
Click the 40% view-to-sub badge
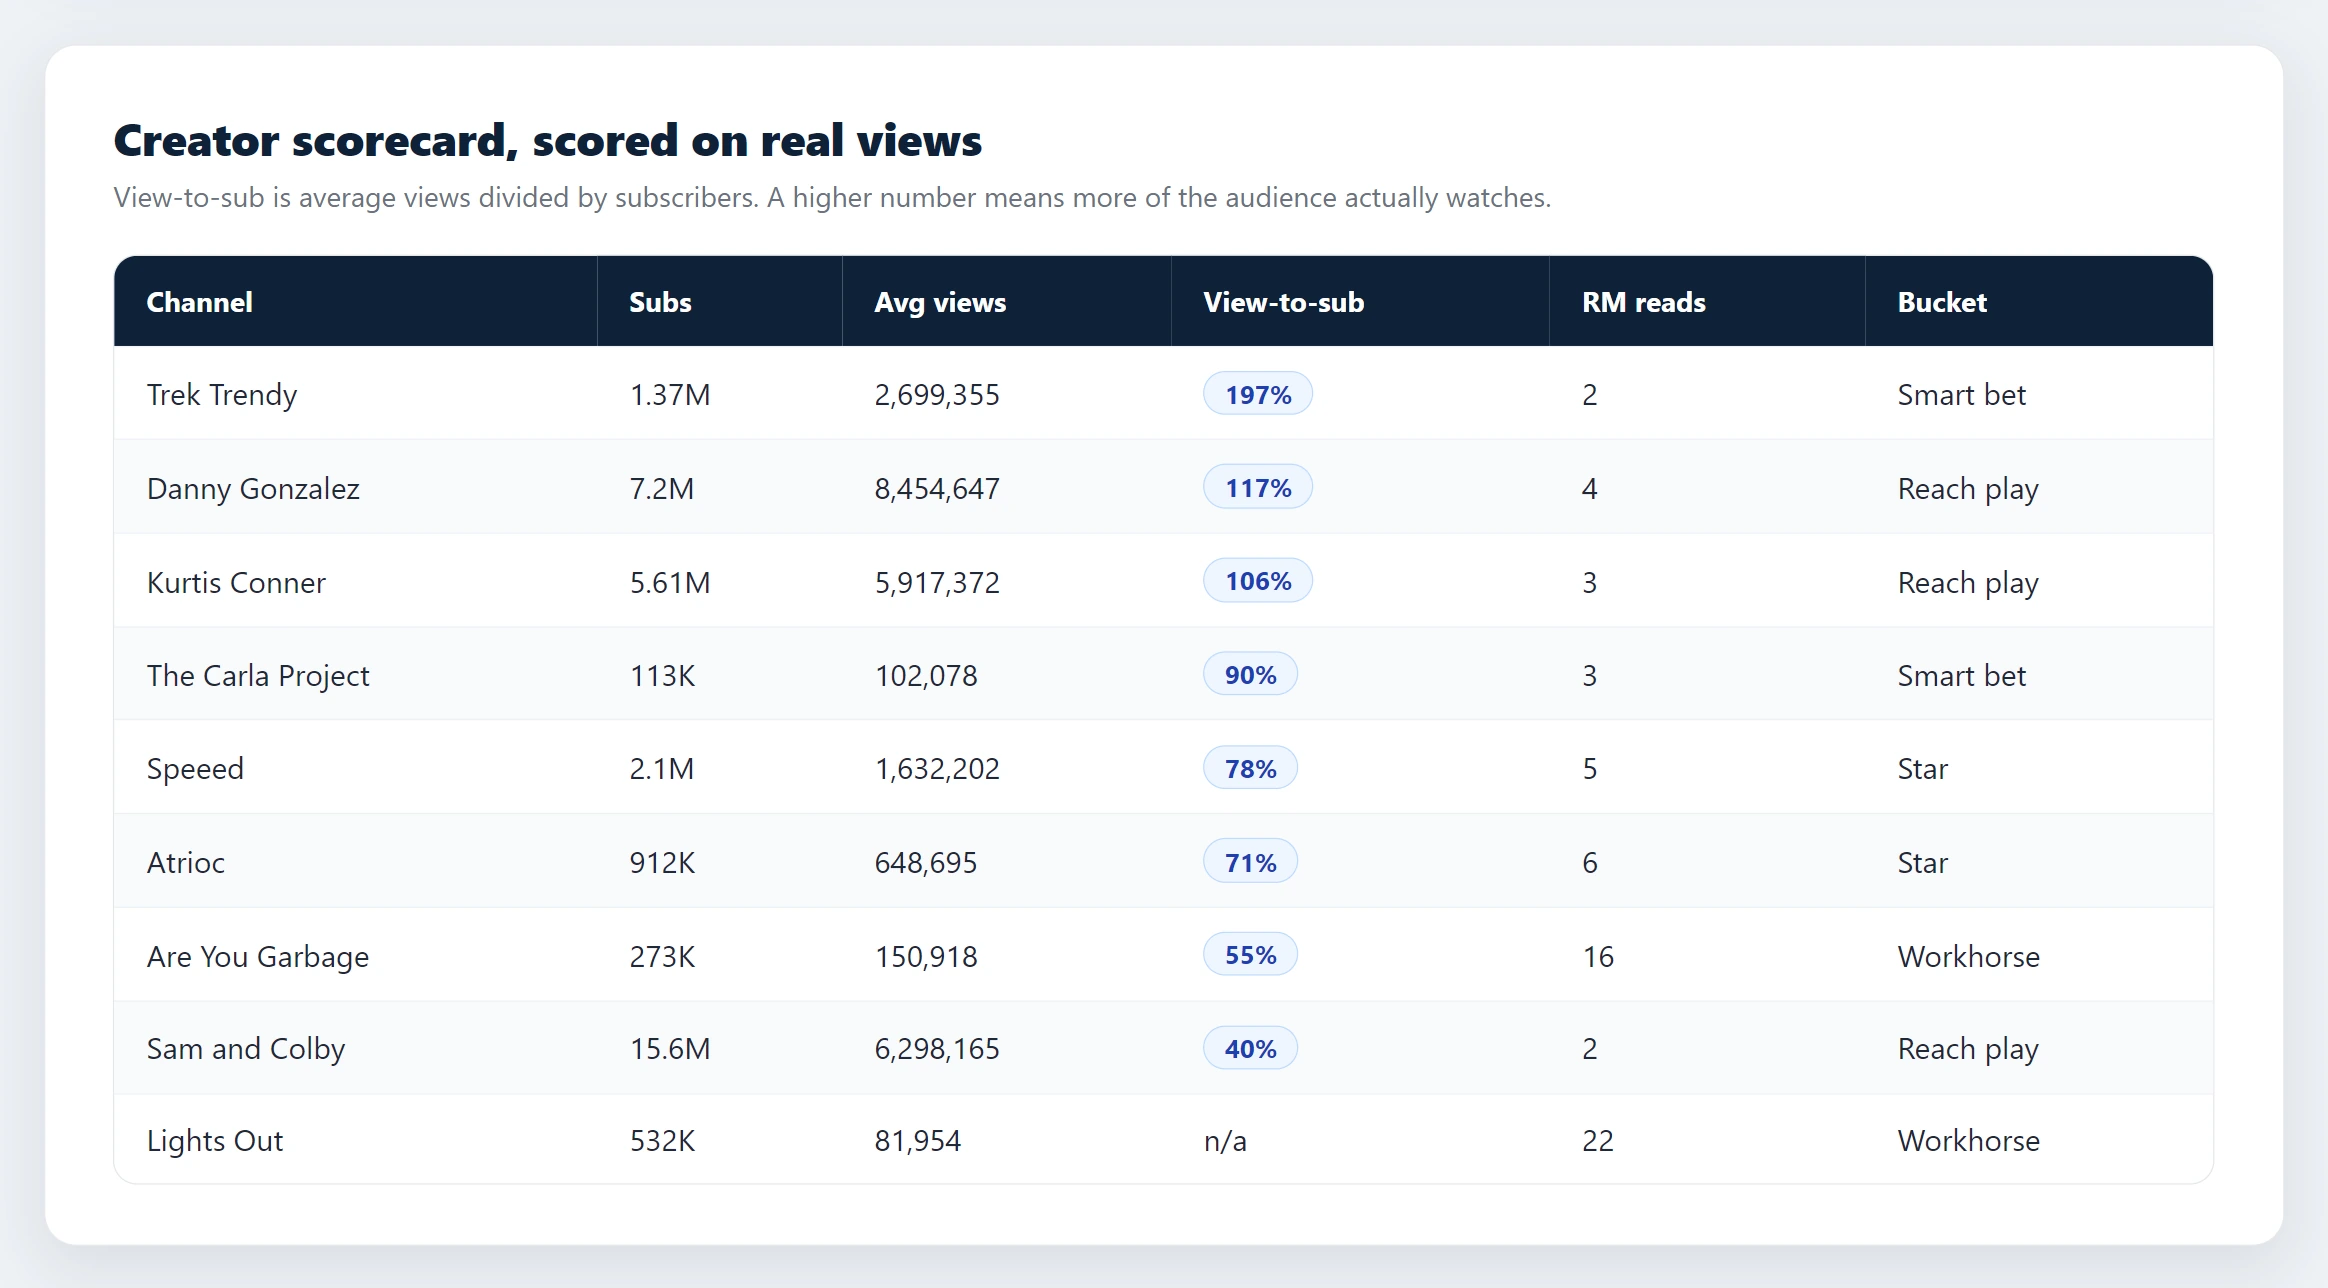coord(1250,1048)
